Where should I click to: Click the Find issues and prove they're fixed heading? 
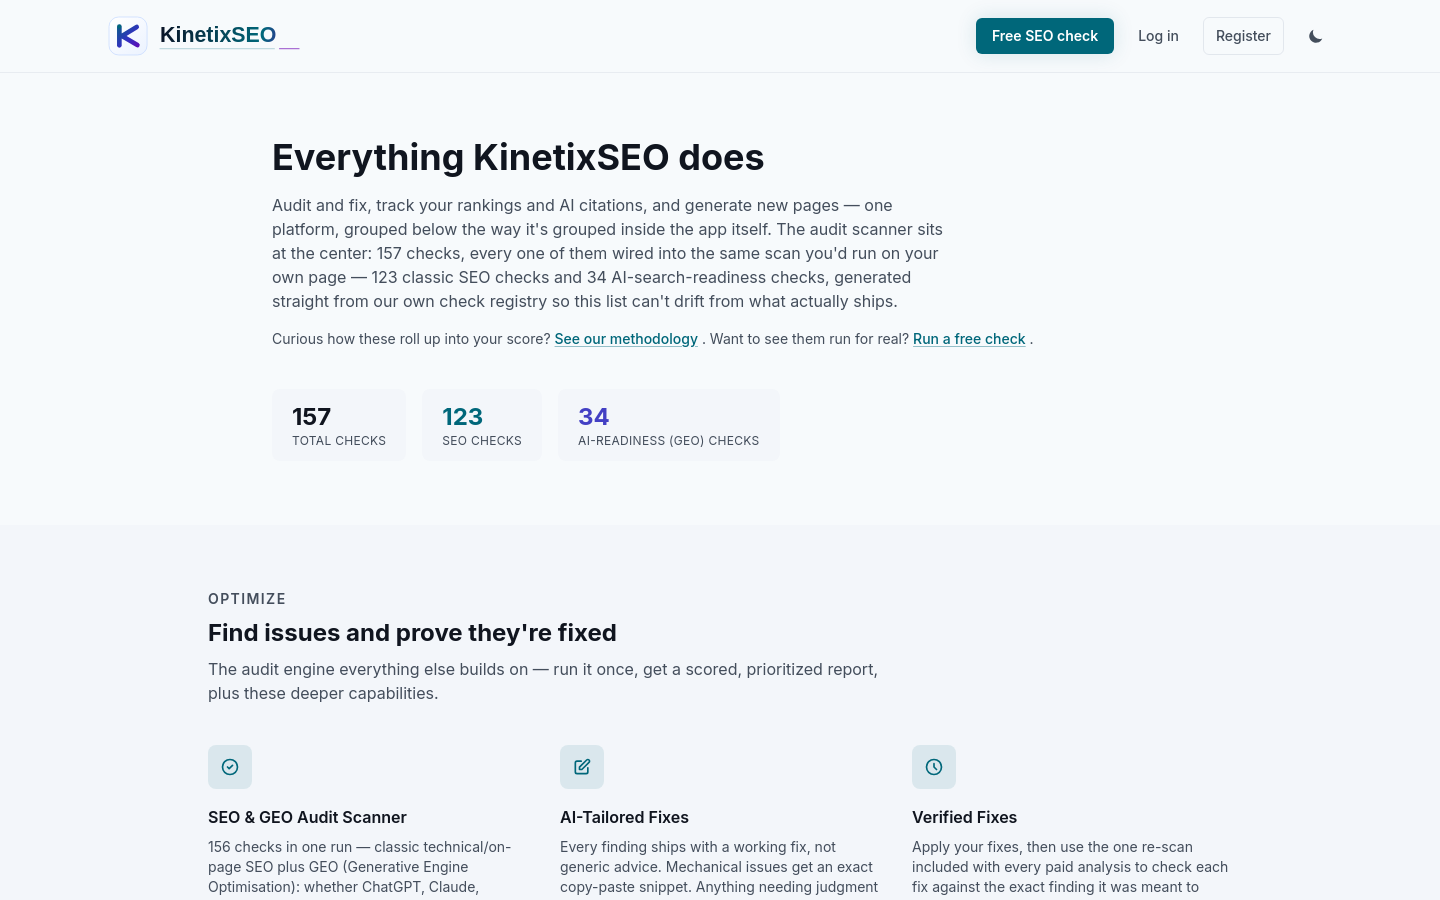click(412, 633)
